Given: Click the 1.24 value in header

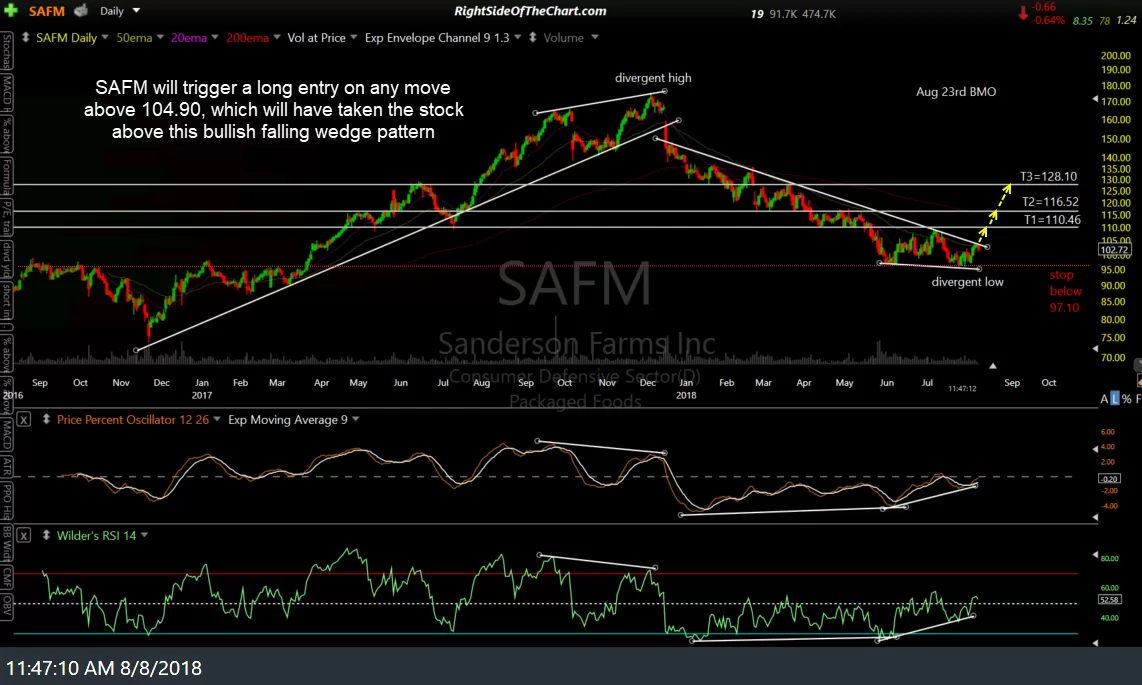Looking at the screenshot, I should click(x=1126, y=20).
